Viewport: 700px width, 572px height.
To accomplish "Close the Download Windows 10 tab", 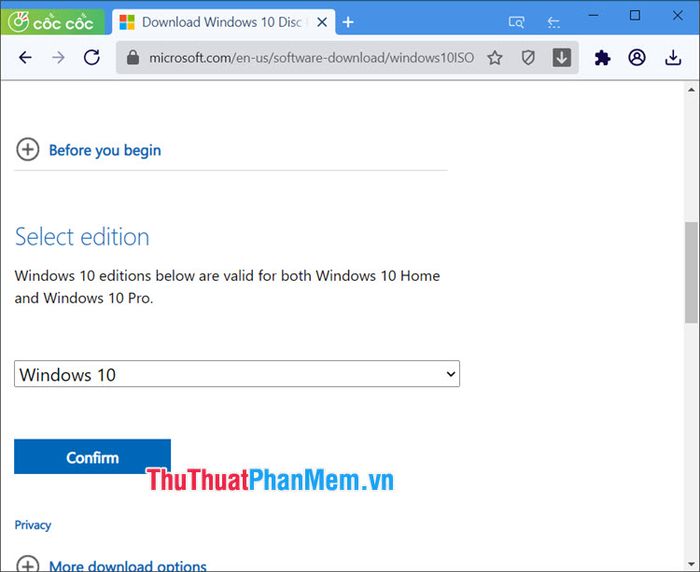I will (x=322, y=22).
